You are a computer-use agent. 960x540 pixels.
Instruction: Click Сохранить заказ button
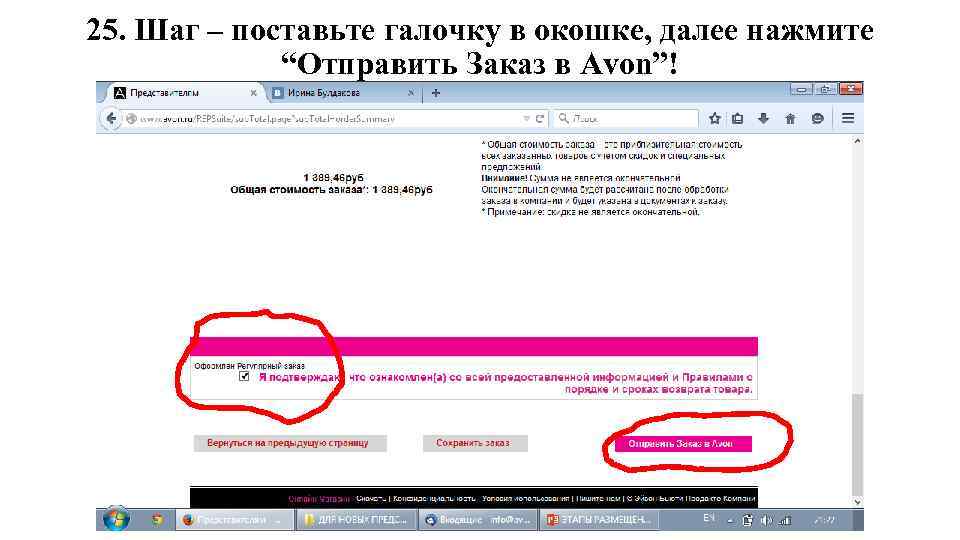[x=474, y=443]
